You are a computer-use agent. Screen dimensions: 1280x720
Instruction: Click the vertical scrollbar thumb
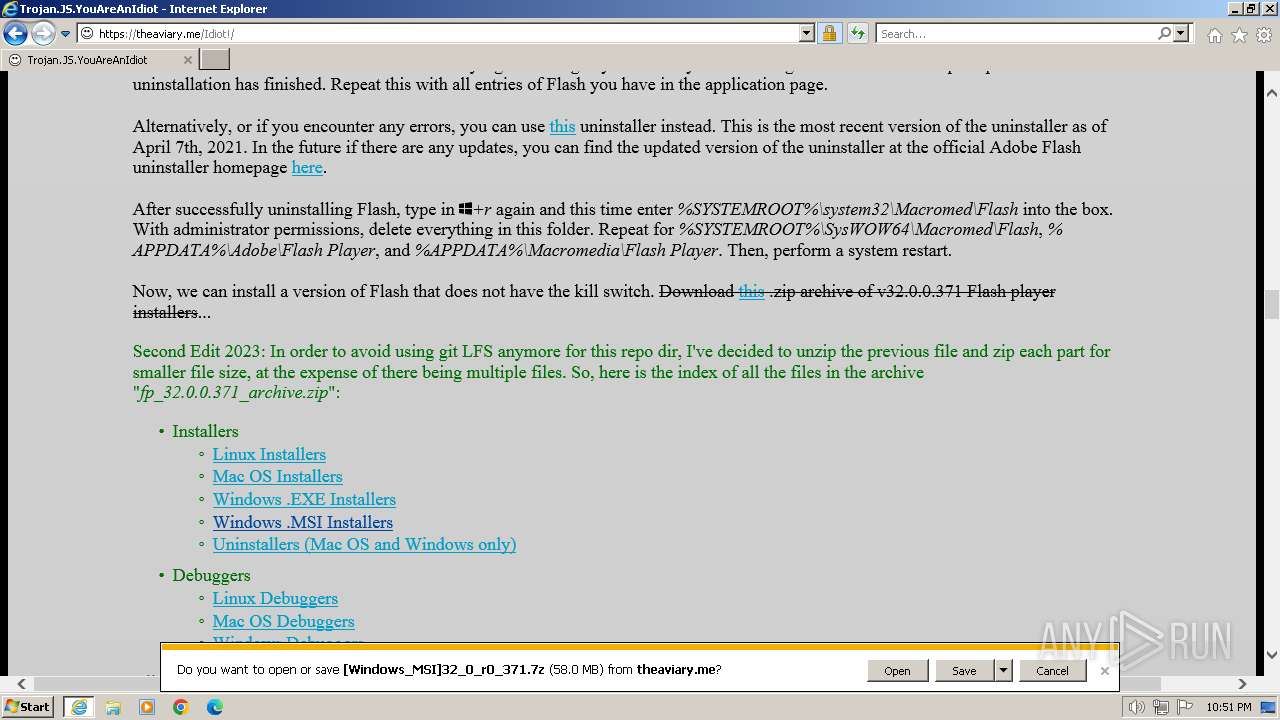pyautogui.click(x=1271, y=304)
